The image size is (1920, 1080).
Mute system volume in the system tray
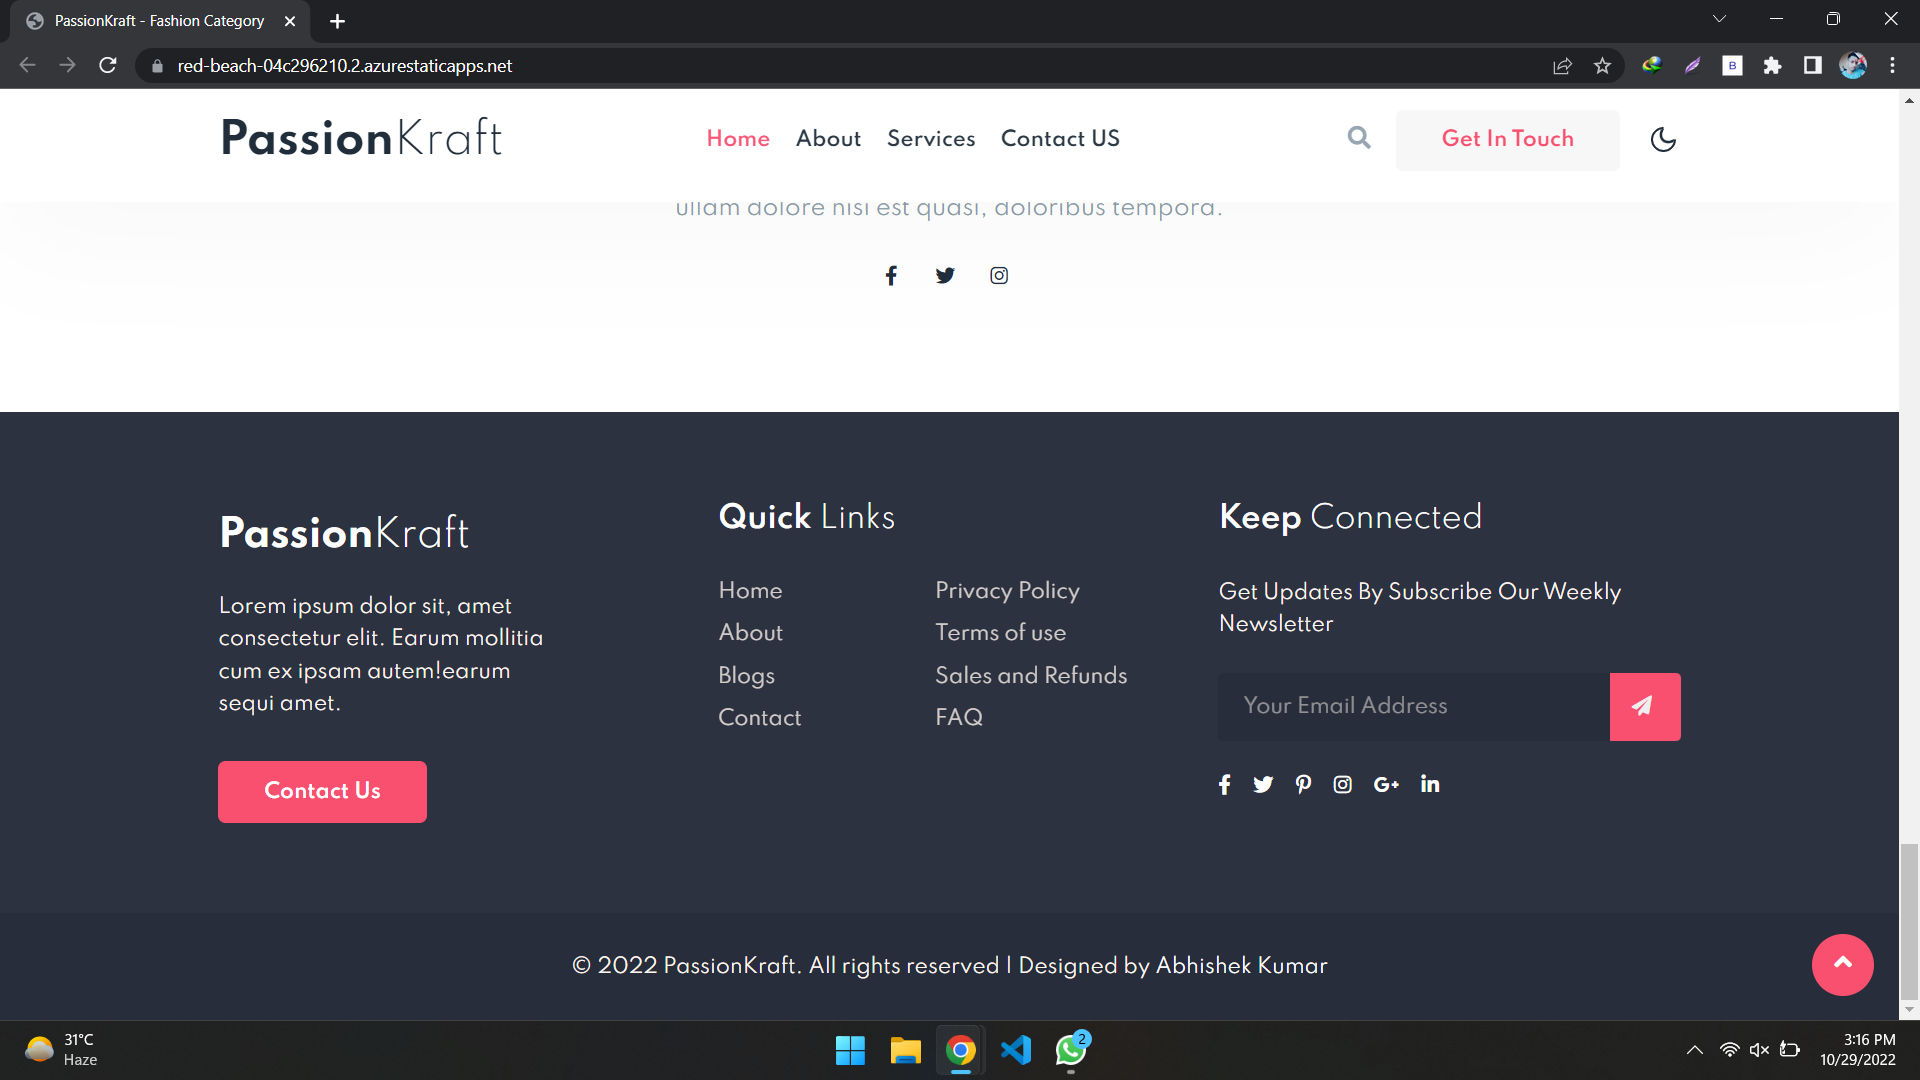click(1759, 1050)
